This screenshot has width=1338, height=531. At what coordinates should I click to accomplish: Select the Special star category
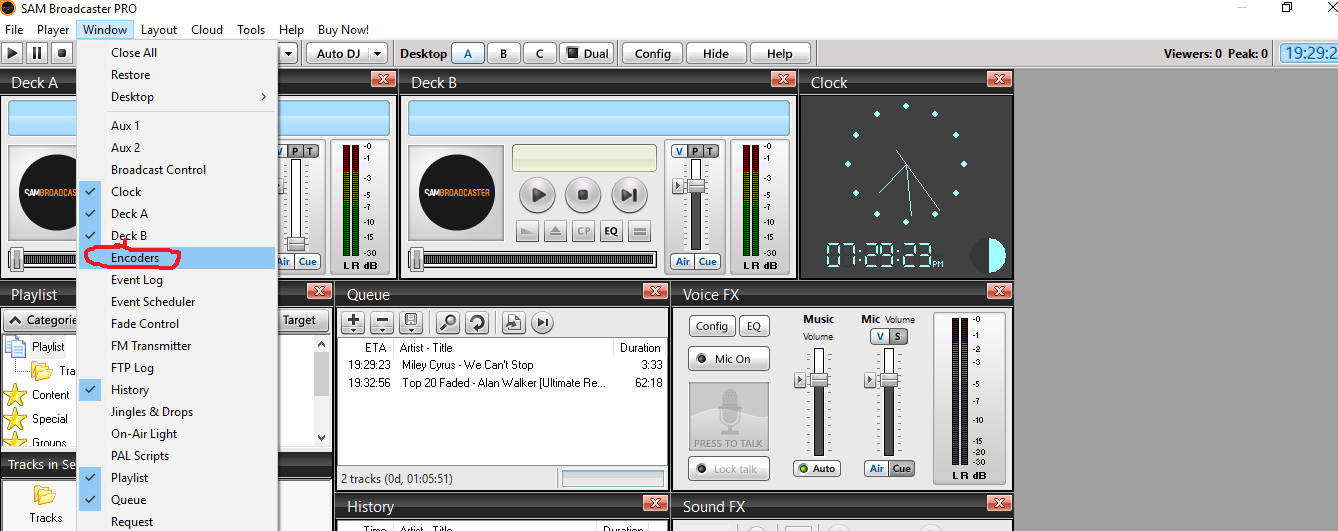(x=37, y=419)
